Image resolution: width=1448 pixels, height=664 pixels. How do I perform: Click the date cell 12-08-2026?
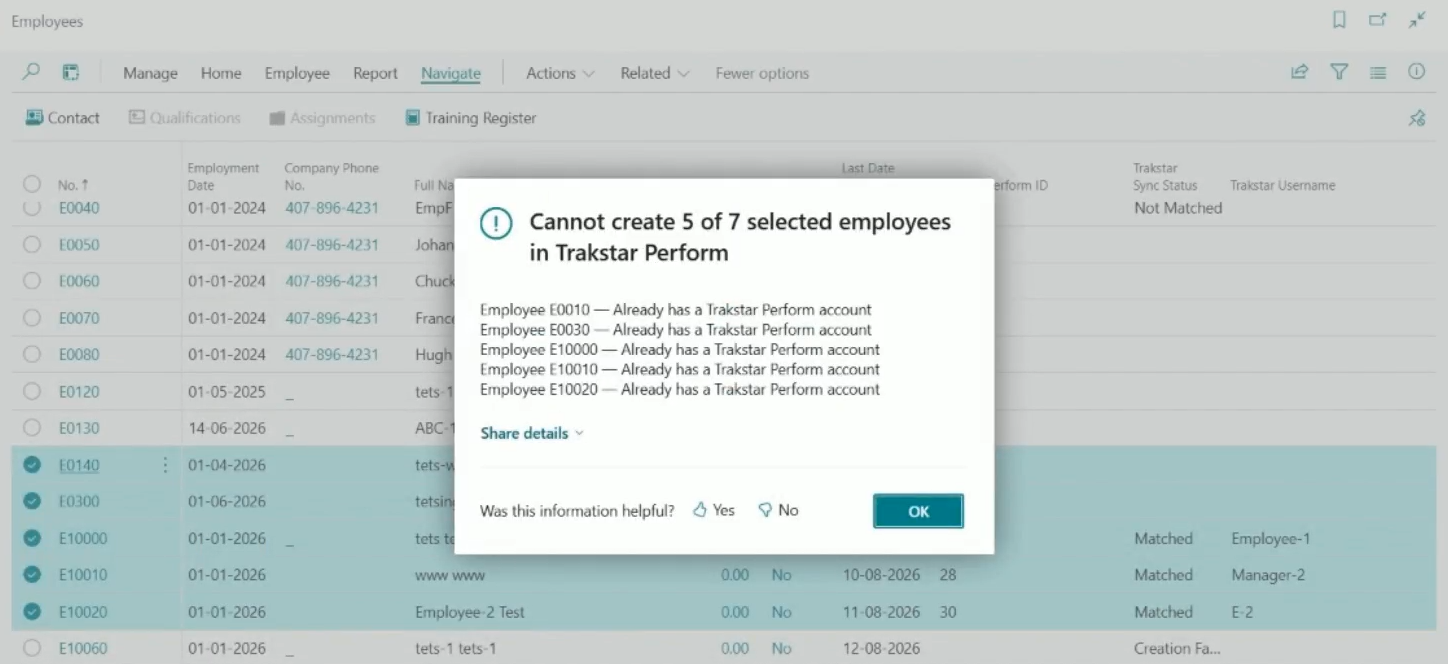click(x=881, y=648)
